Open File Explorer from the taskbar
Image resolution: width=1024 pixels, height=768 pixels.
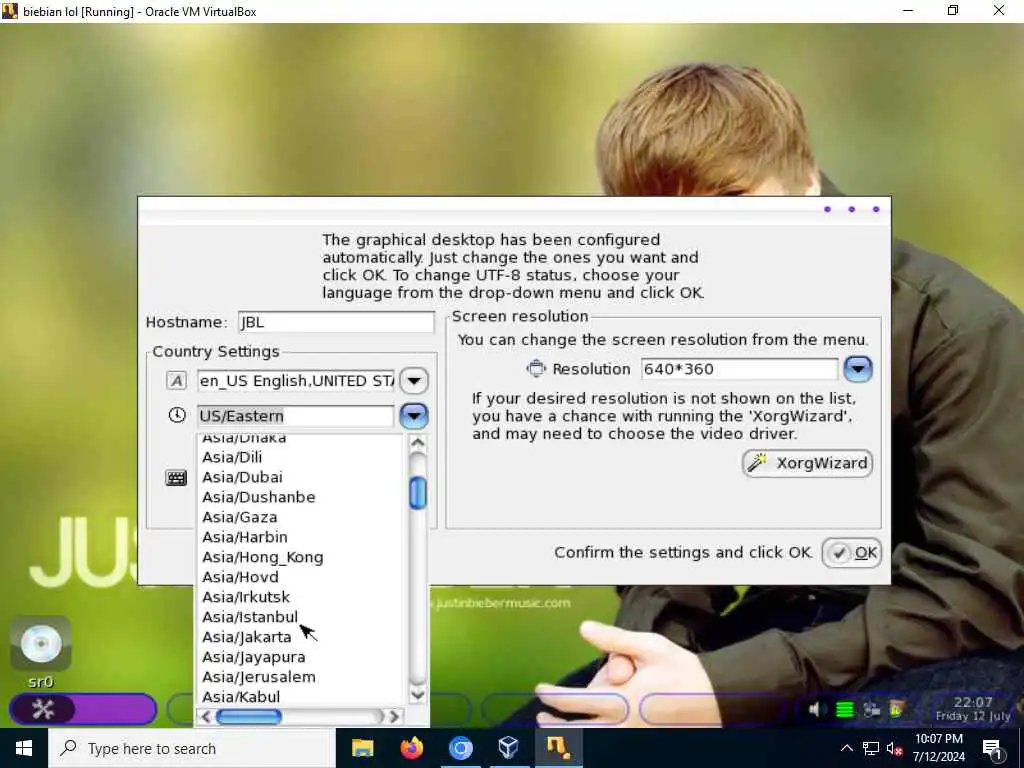[x=362, y=748]
